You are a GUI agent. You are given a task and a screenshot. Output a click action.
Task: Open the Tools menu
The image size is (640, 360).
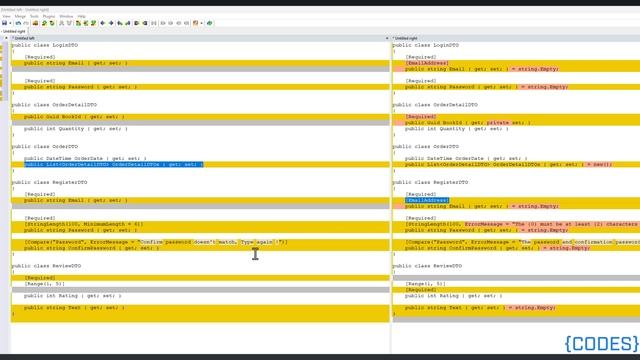point(34,16)
